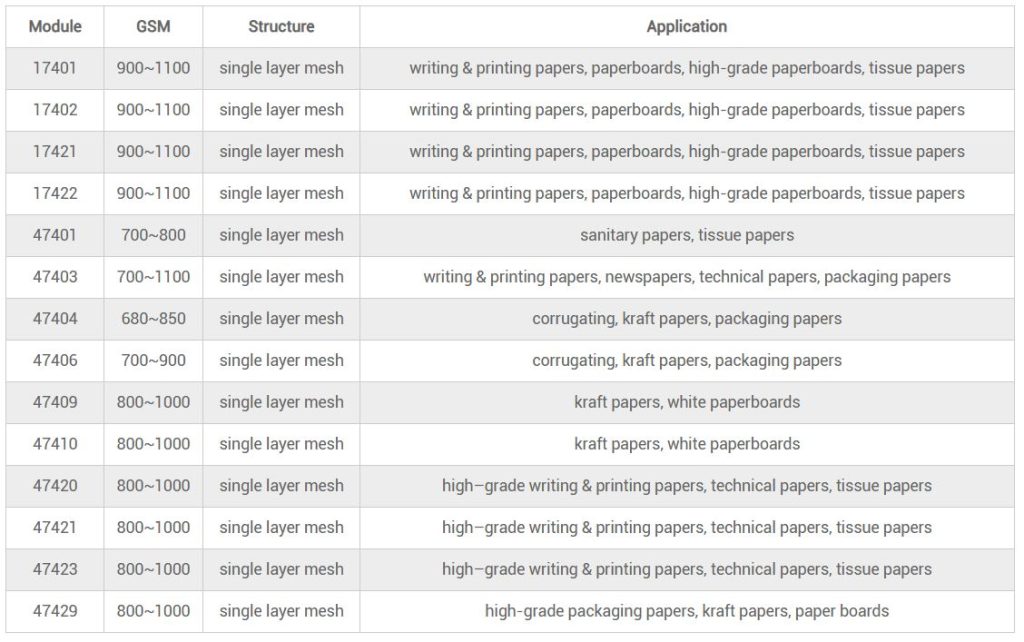Select module 47401 row label
This screenshot has height=642, width=1024.
(x=54, y=236)
